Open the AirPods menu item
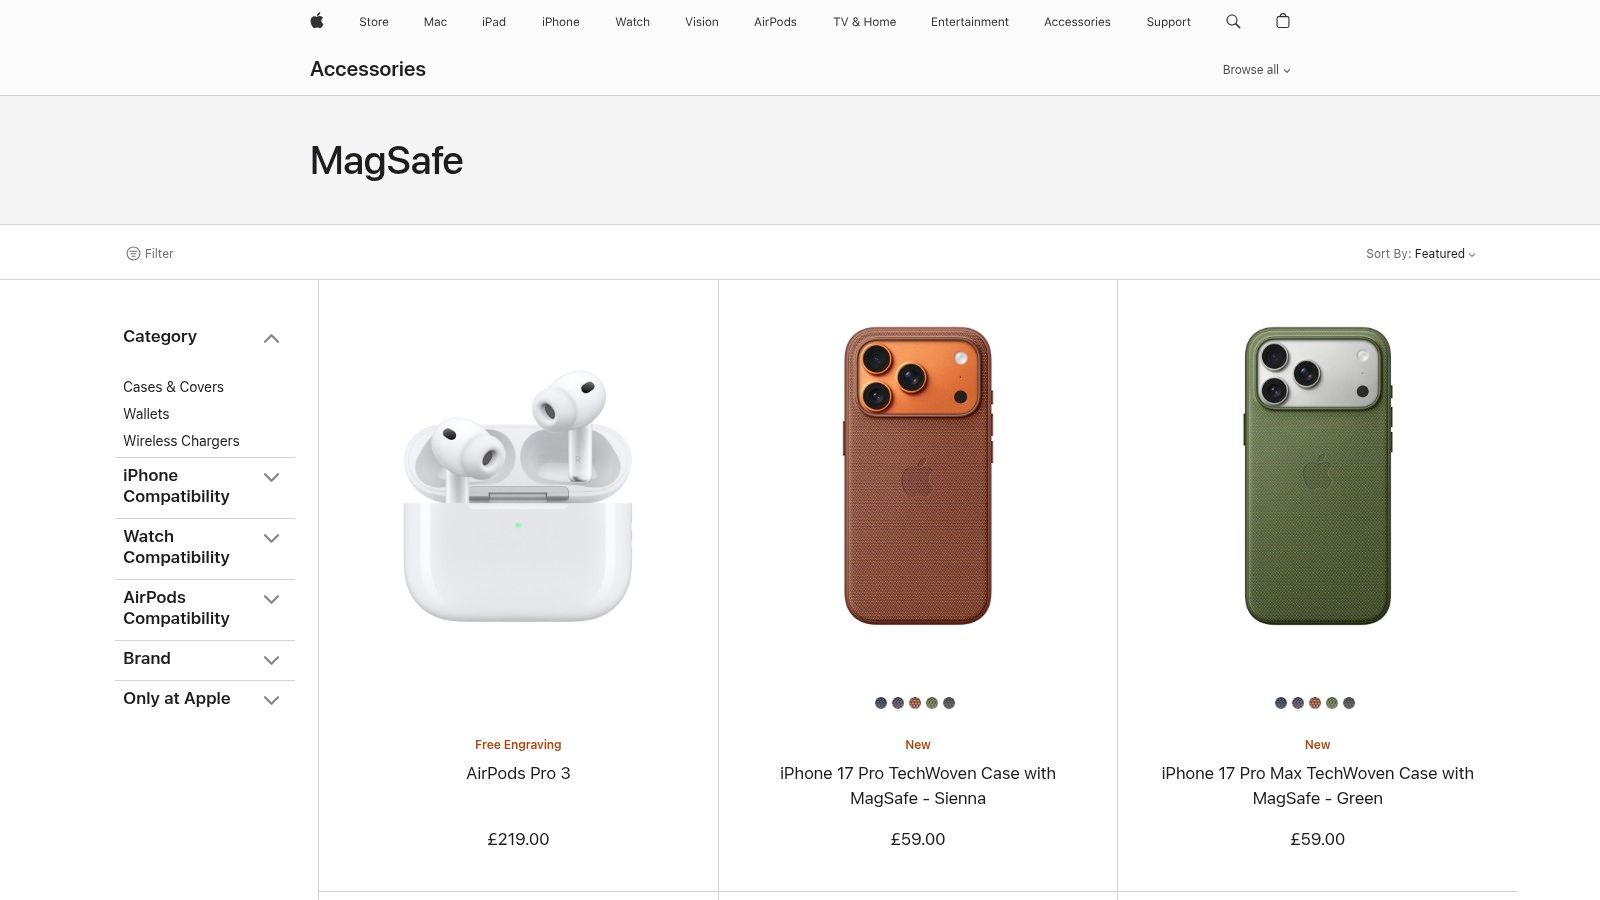The width and height of the screenshot is (1600, 900). [x=775, y=21]
